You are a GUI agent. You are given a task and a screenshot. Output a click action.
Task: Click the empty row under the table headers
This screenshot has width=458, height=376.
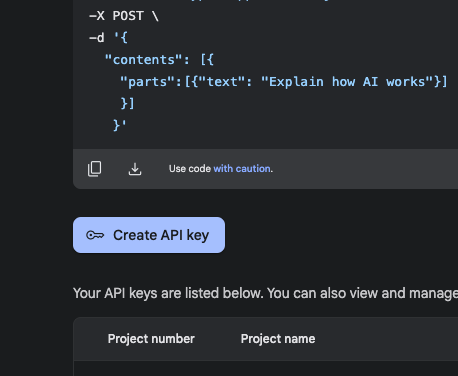(x=266, y=369)
